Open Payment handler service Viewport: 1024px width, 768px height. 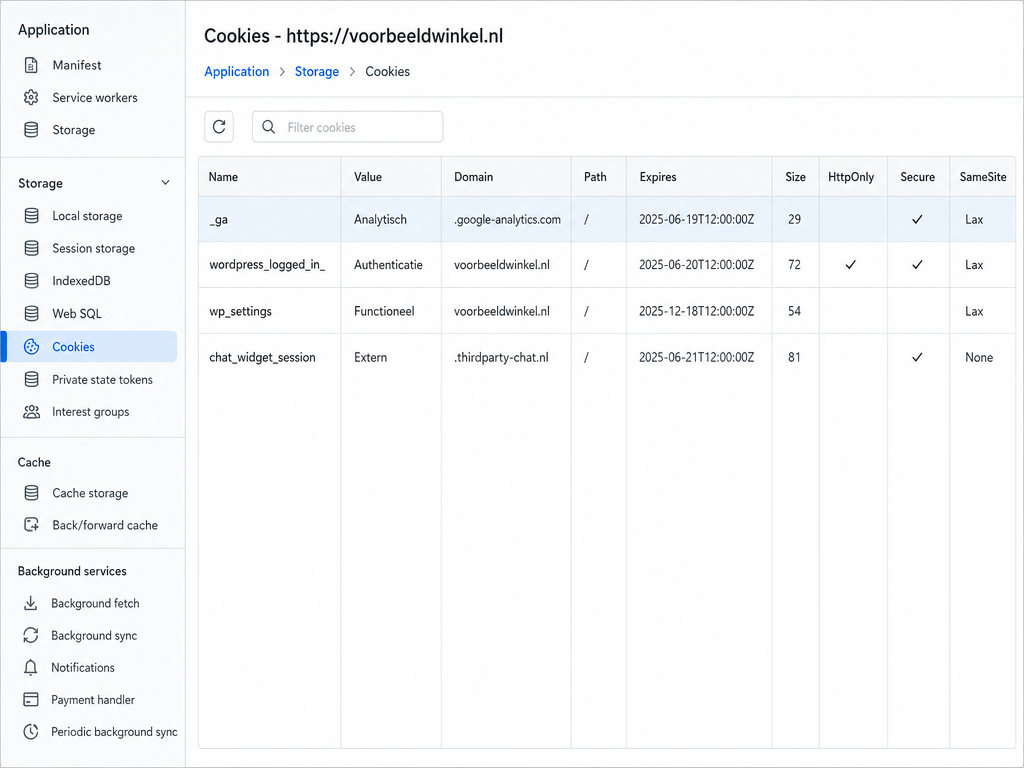click(x=93, y=699)
